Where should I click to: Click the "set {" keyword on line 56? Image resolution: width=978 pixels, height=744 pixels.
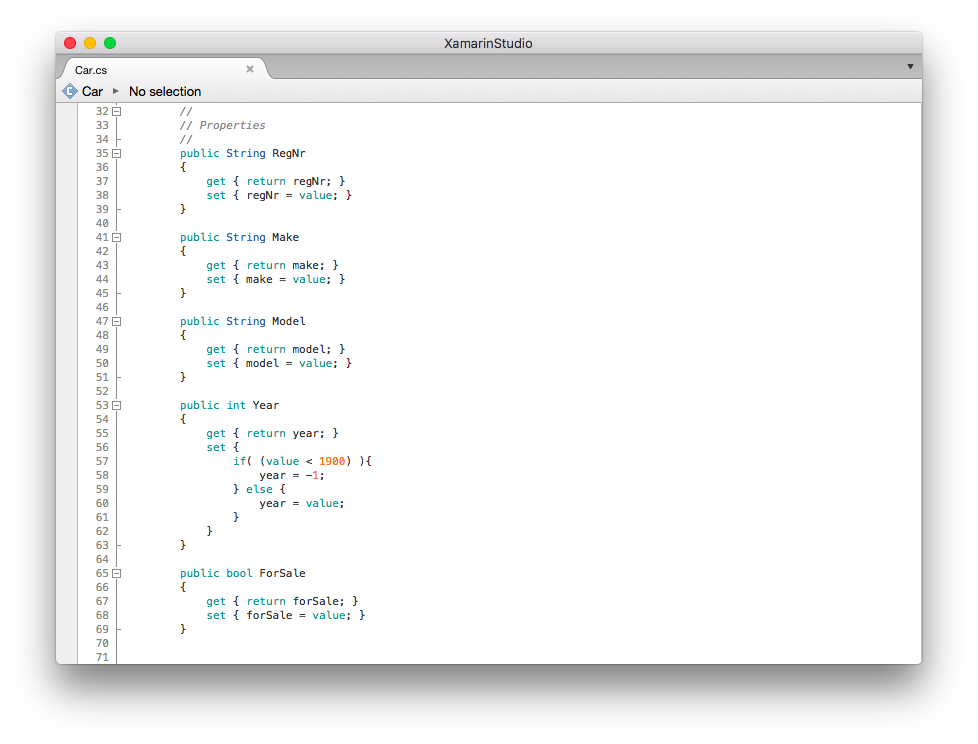[x=223, y=448]
